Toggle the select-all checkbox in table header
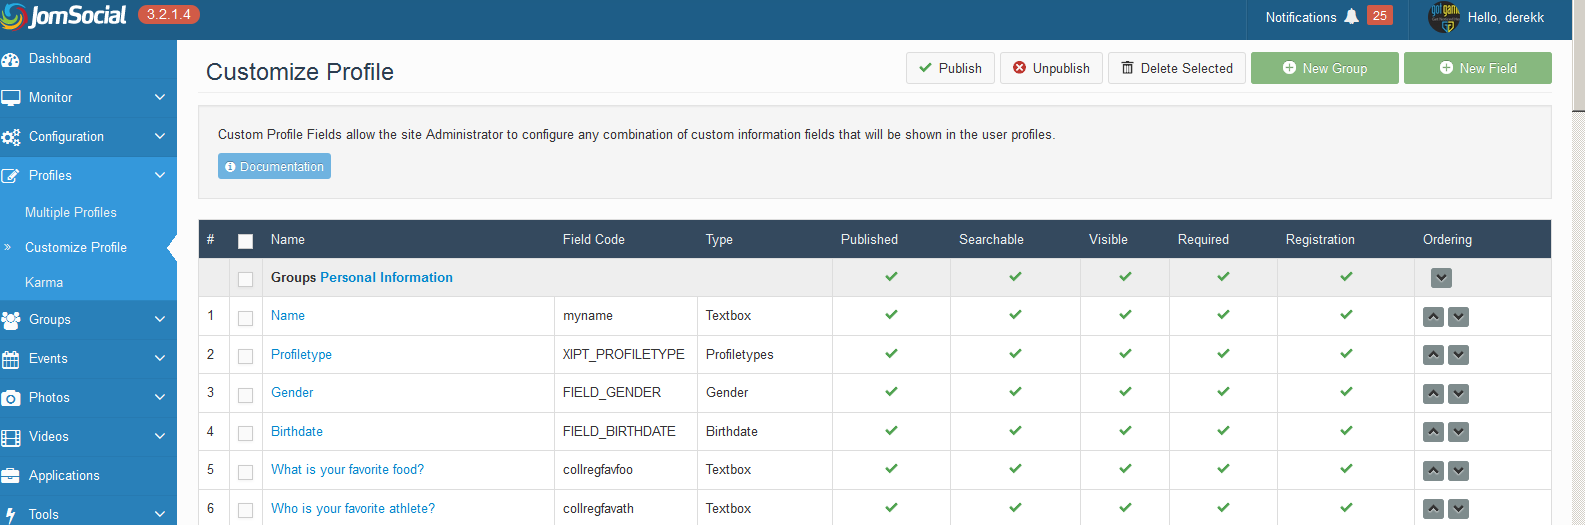The image size is (1585, 525). tap(245, 241)
